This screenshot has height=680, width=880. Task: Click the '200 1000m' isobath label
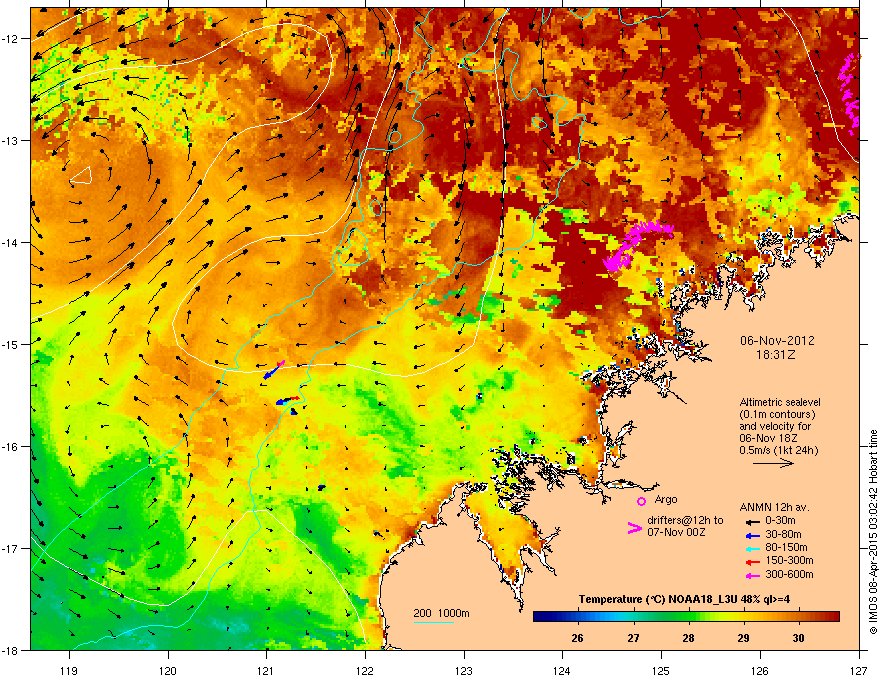click(441, 613)
